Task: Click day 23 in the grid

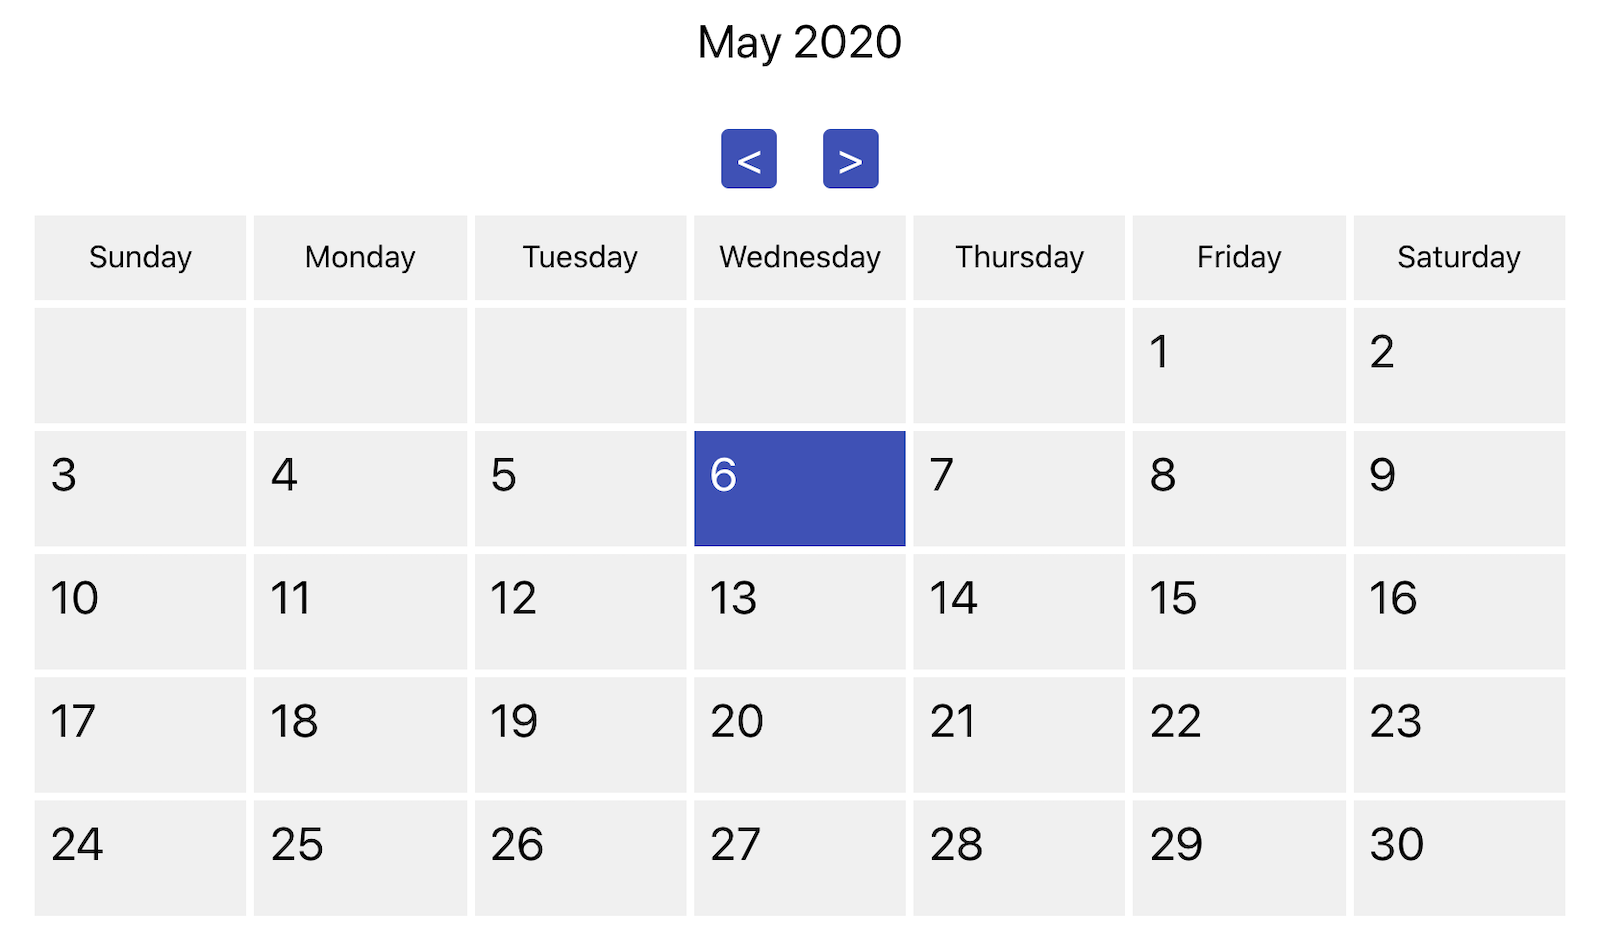Action: coord(1458,734)
